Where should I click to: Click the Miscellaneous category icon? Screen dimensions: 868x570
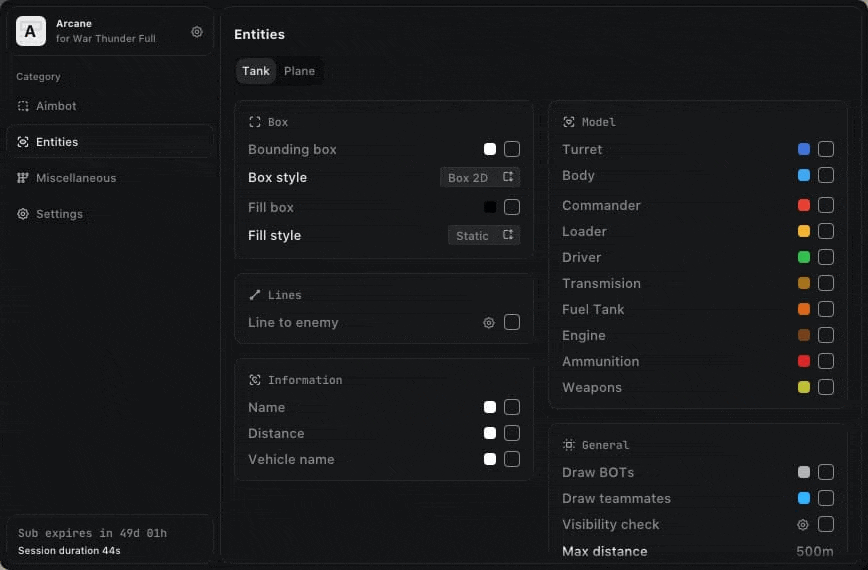[23, 178]
